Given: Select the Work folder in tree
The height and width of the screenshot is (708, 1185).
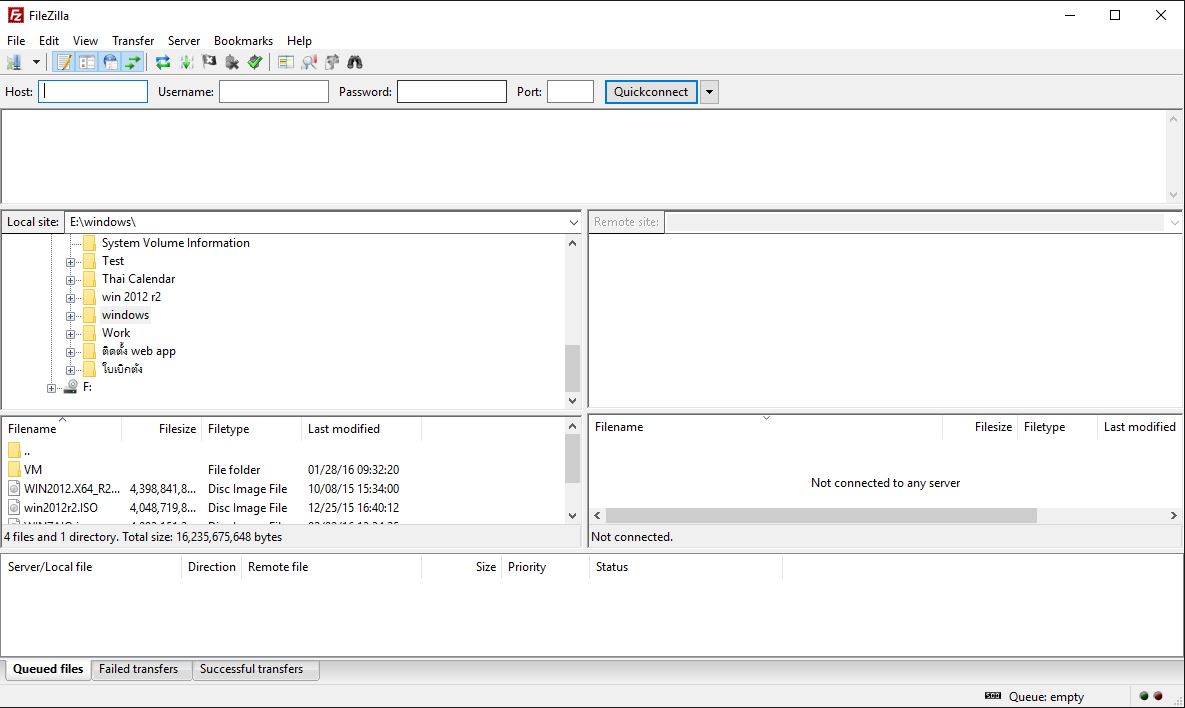Looking at the screenshot, I should [x=116, y=332].
